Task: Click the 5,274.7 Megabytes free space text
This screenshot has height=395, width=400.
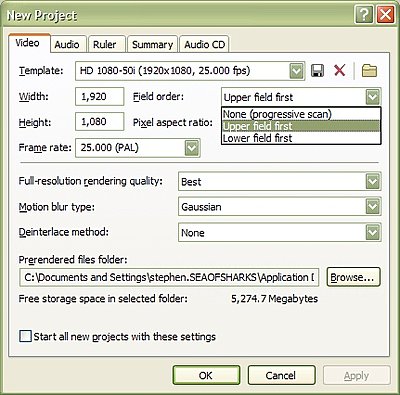Action: (274, 299)
